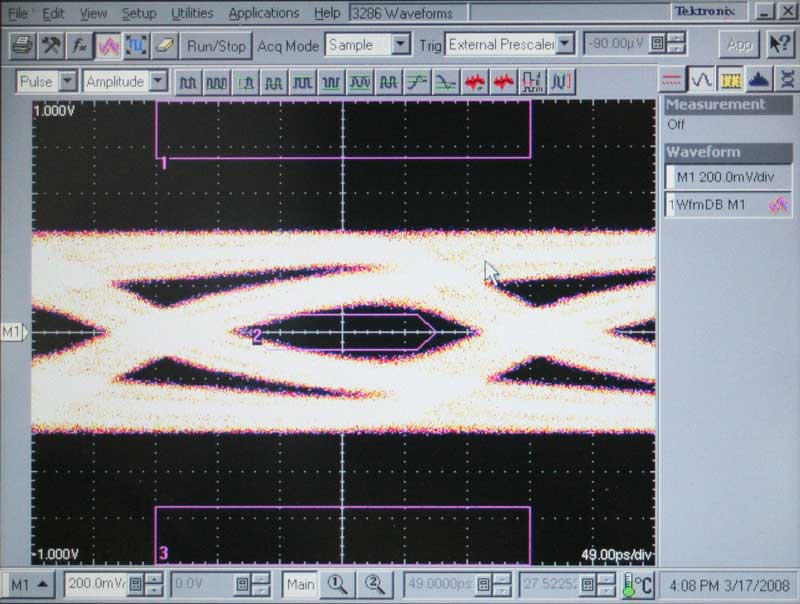Click the context help arrow-question icon
The width and height of the screenshot is (800, 604).
coord(778,45)
